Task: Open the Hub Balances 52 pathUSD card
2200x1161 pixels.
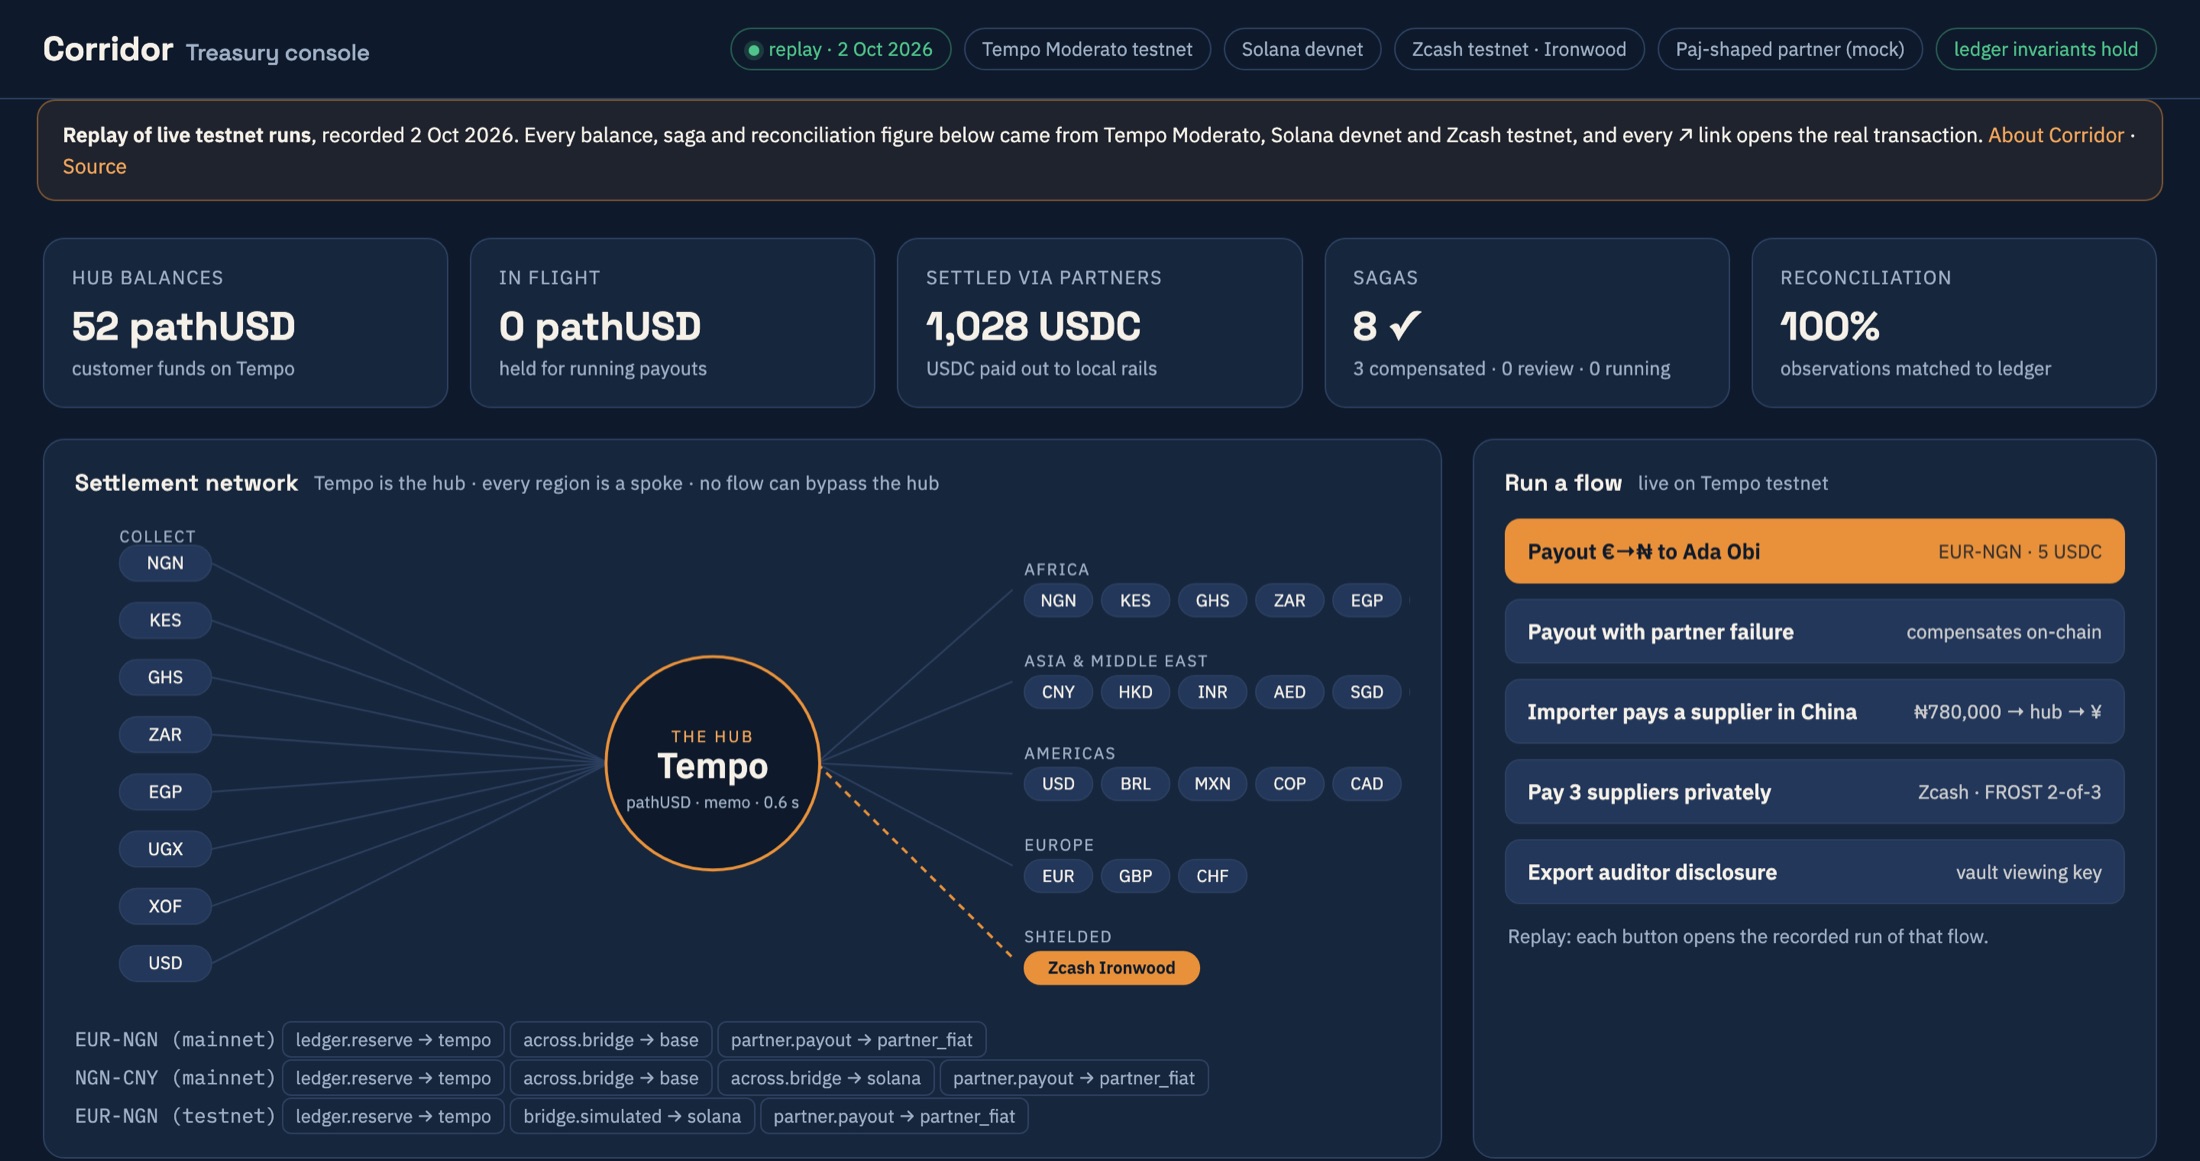Action: click(x=245, y=323)
